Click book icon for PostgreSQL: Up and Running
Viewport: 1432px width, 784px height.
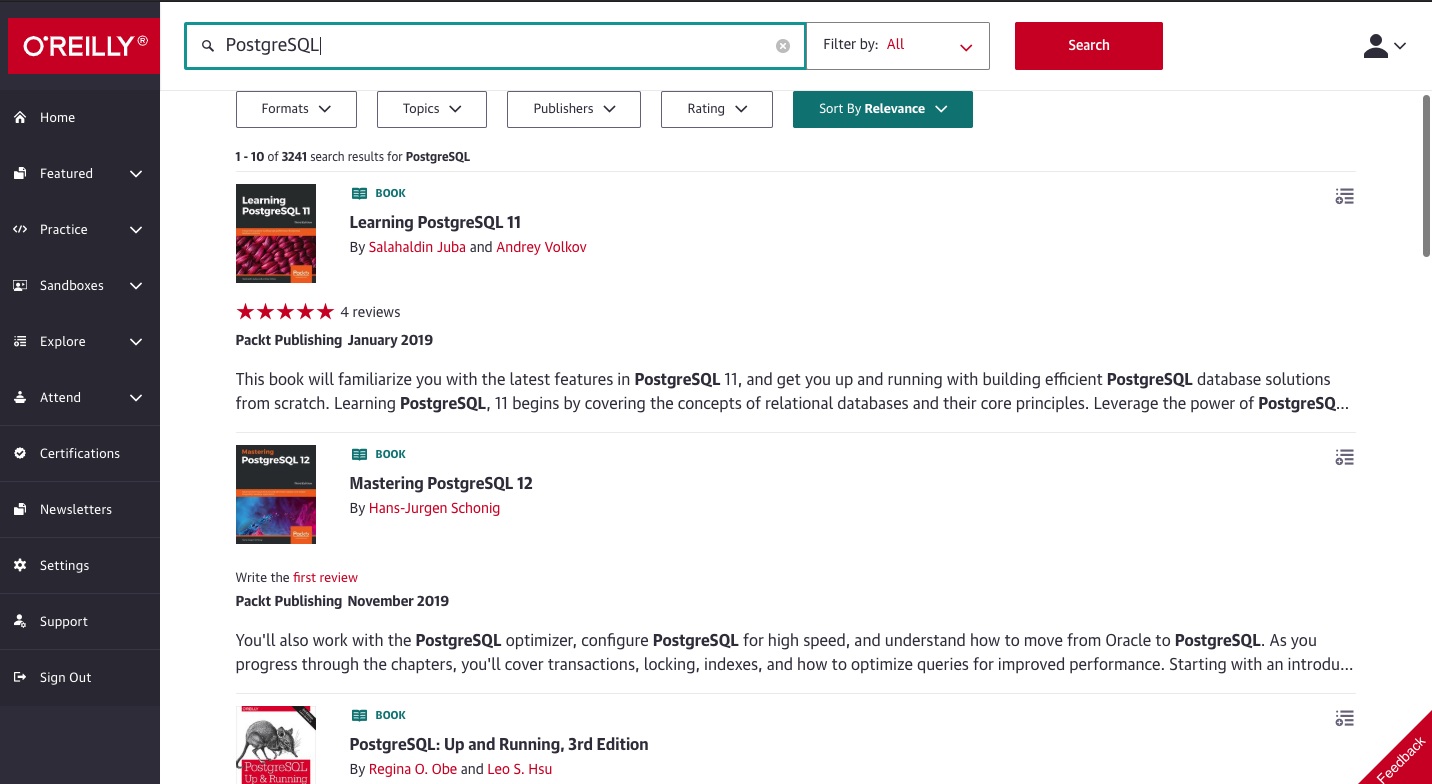pos(360,715)
